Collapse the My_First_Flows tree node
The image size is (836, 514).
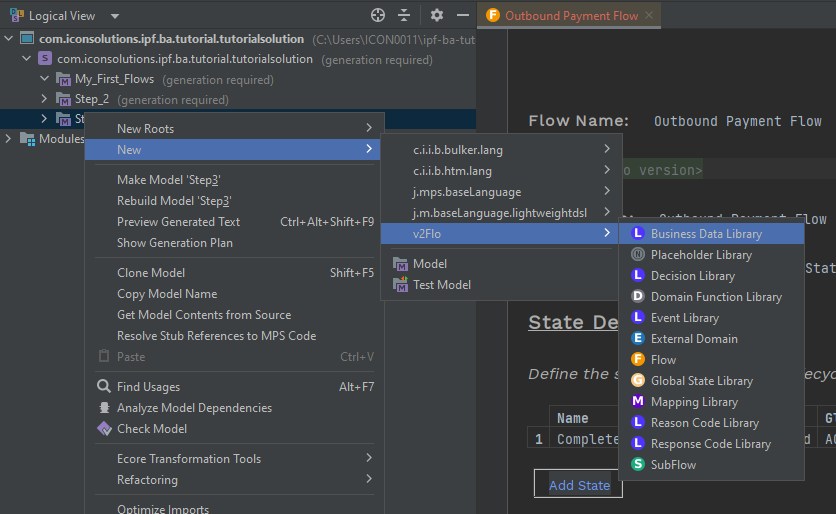click(x=44, y=79)
